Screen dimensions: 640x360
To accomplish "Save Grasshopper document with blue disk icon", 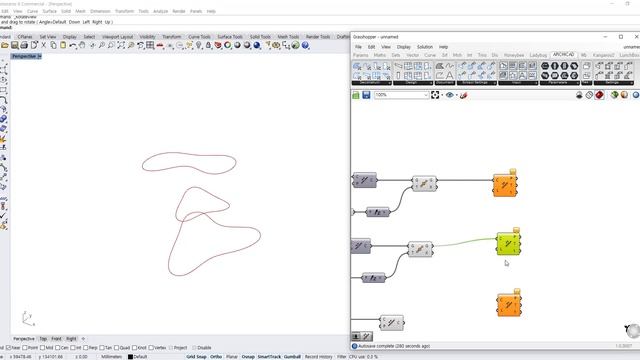I will [x=366, y=95].
